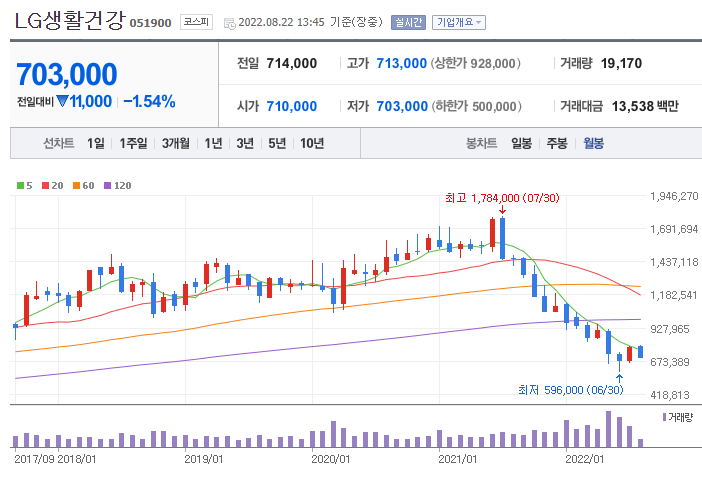
Task: Select the 1주일 line chart tab
Action: pyautogui.click(x=133, y=143)
